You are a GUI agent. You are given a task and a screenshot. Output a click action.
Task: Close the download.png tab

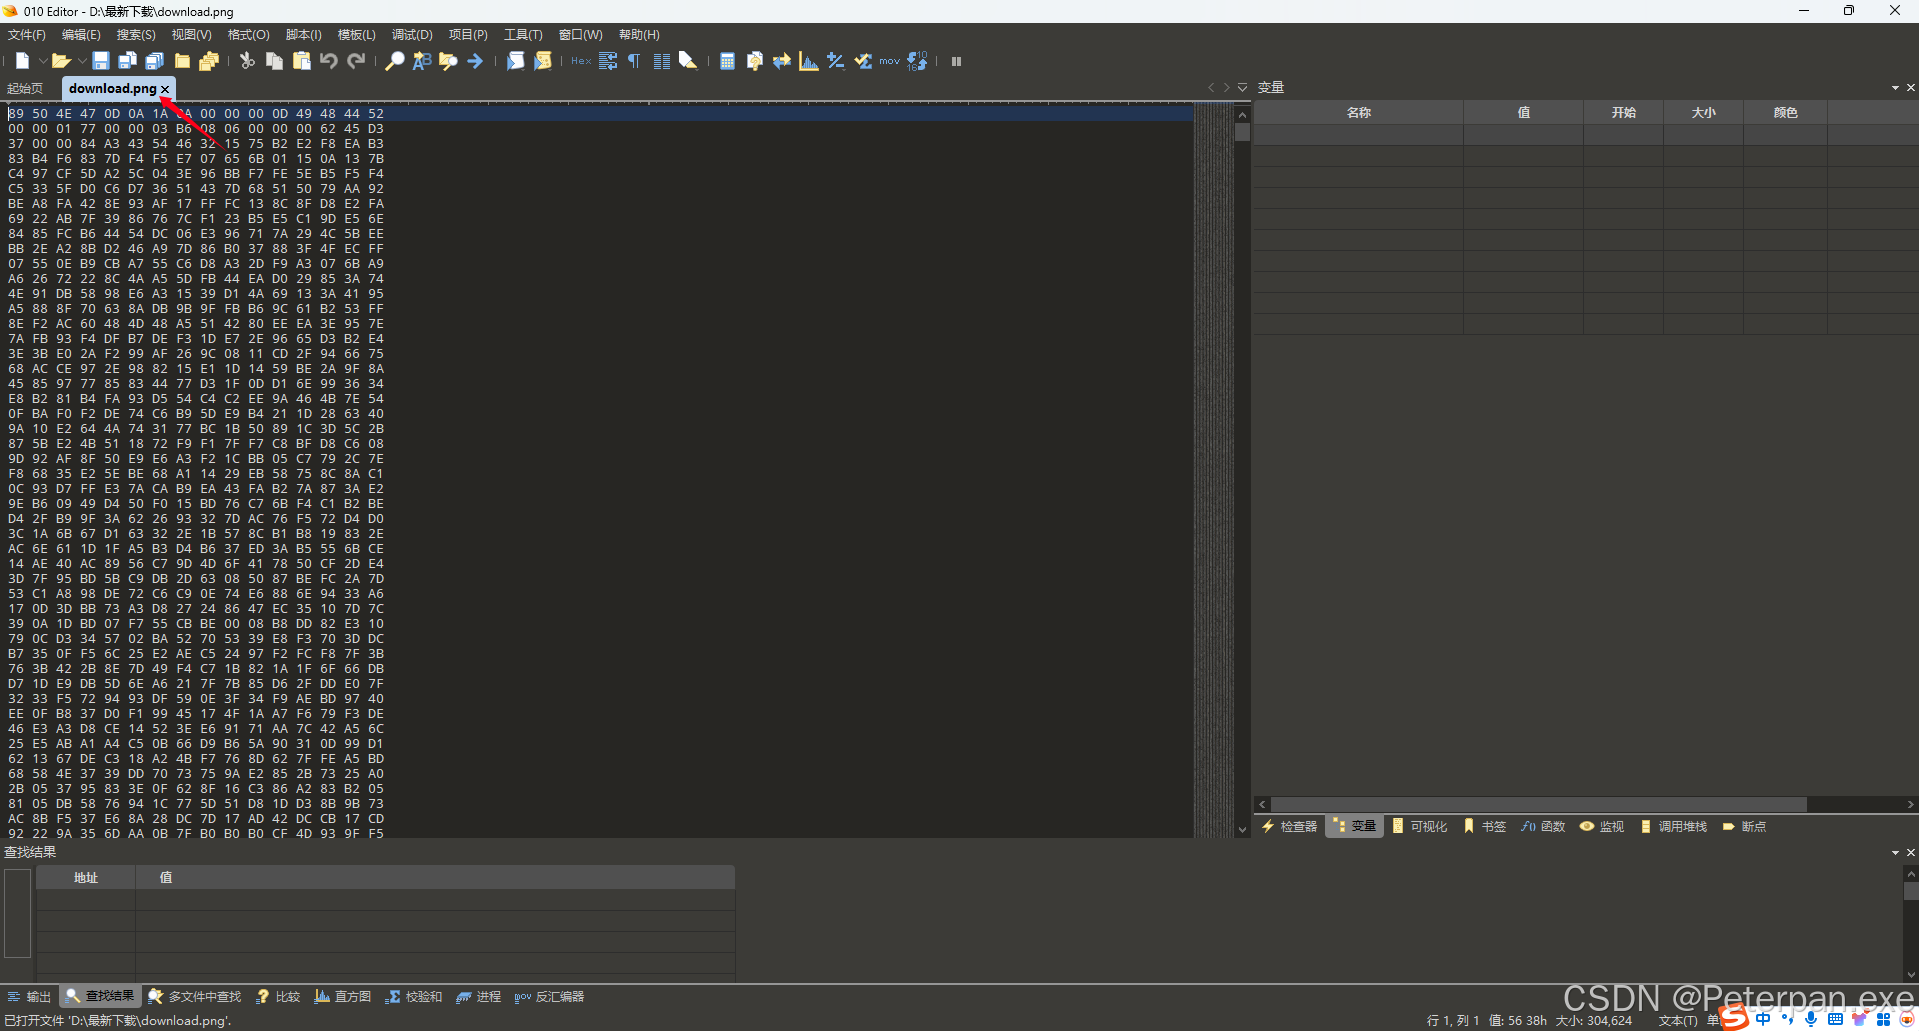coord(165,89)
